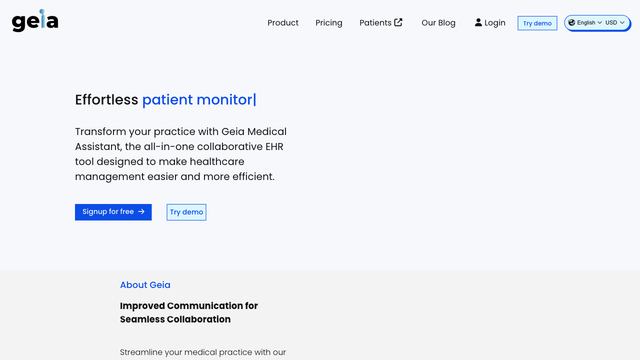Go to the Pricing page
Image resolution: width=640 pixels, height=360 pixels.
329,23
